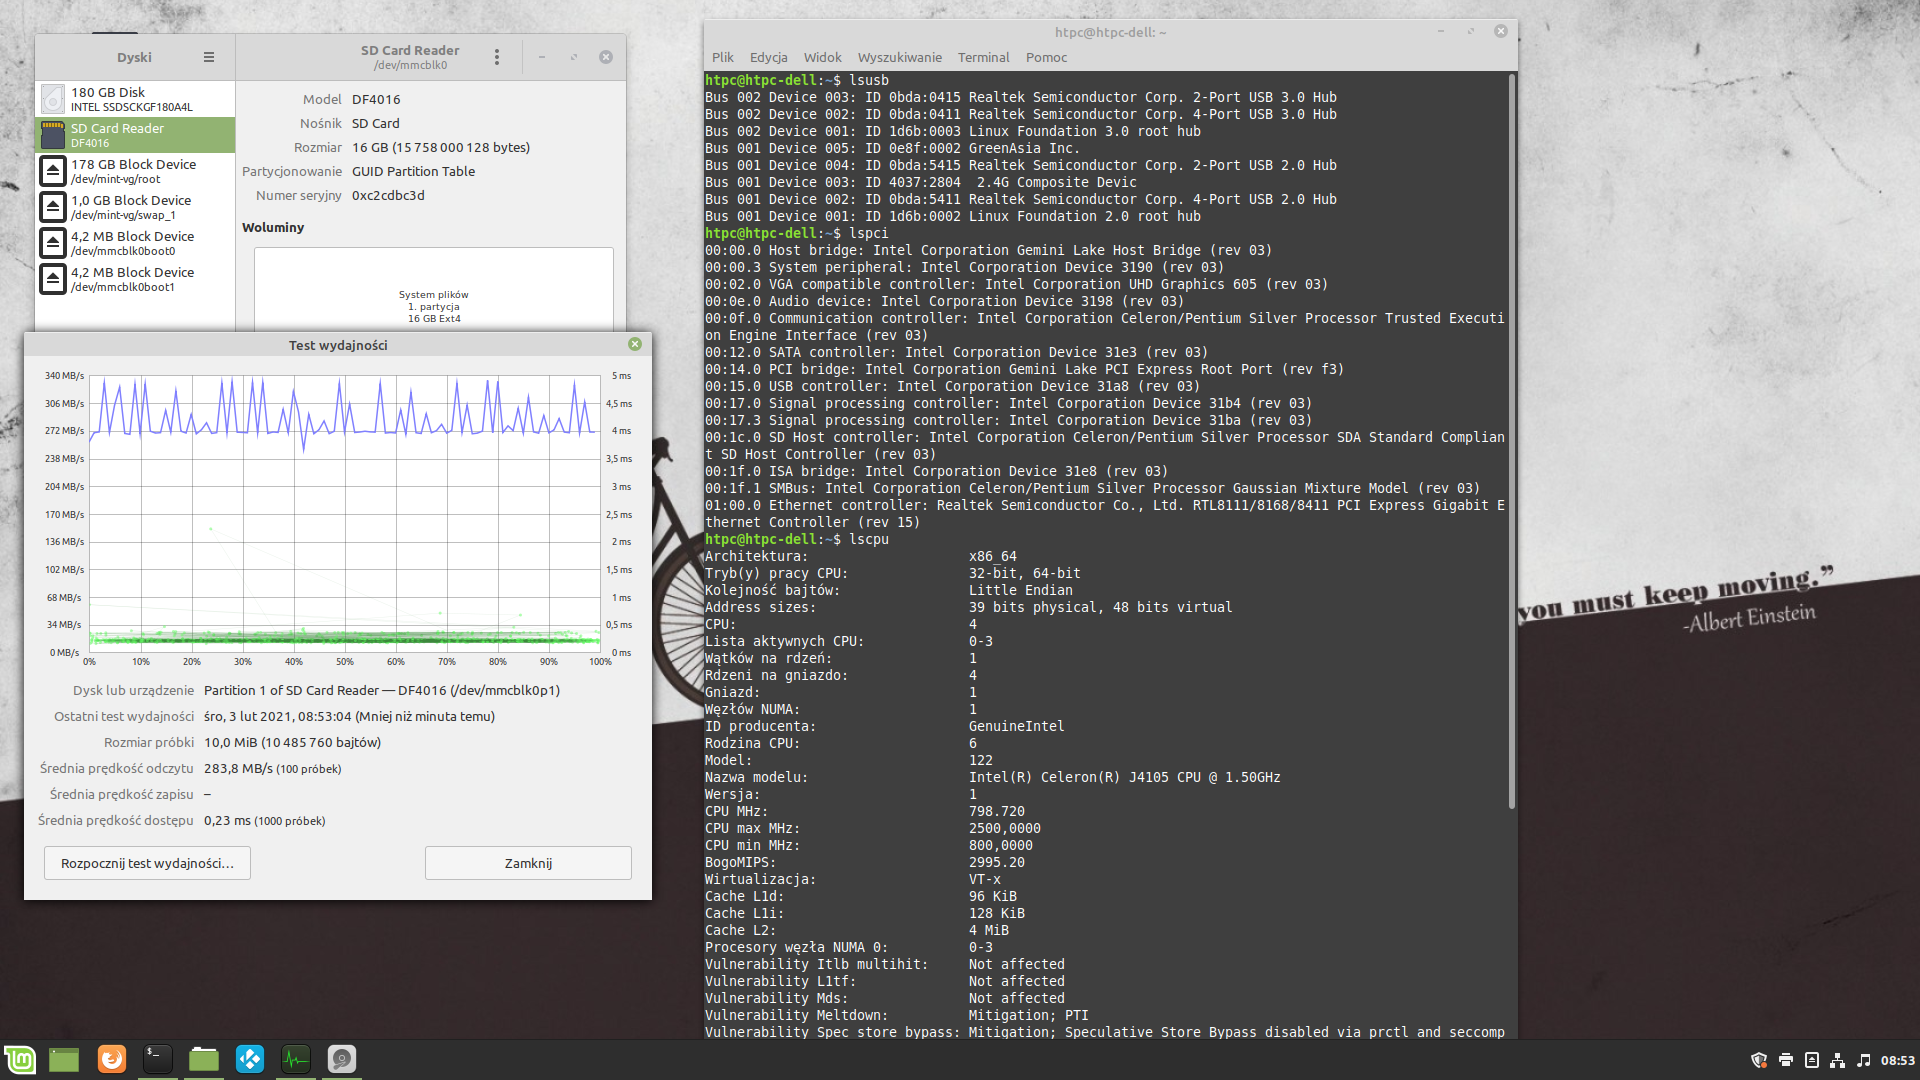
Task: Select the 1,0 GB Block Device swap_1
Action: tap(135, 207)
